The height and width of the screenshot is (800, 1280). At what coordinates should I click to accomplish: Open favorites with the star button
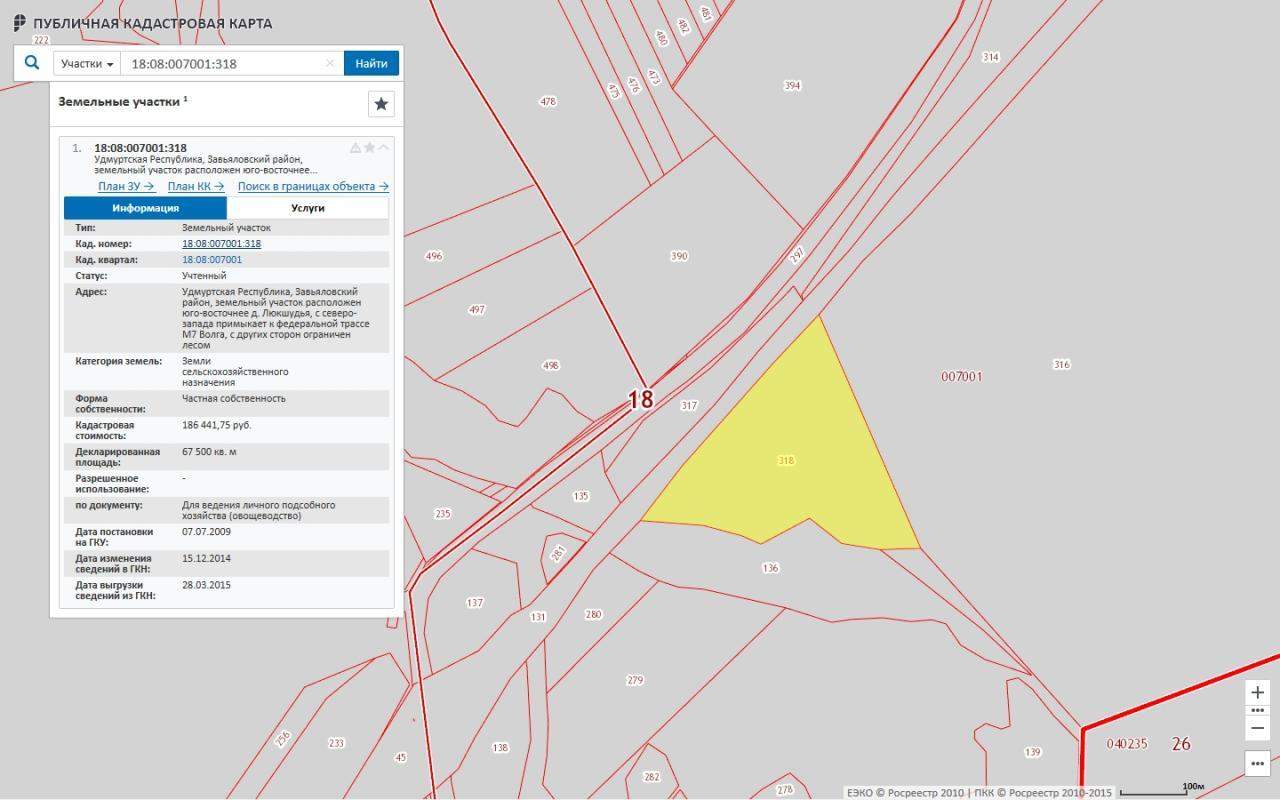click(x=381, y=104)
